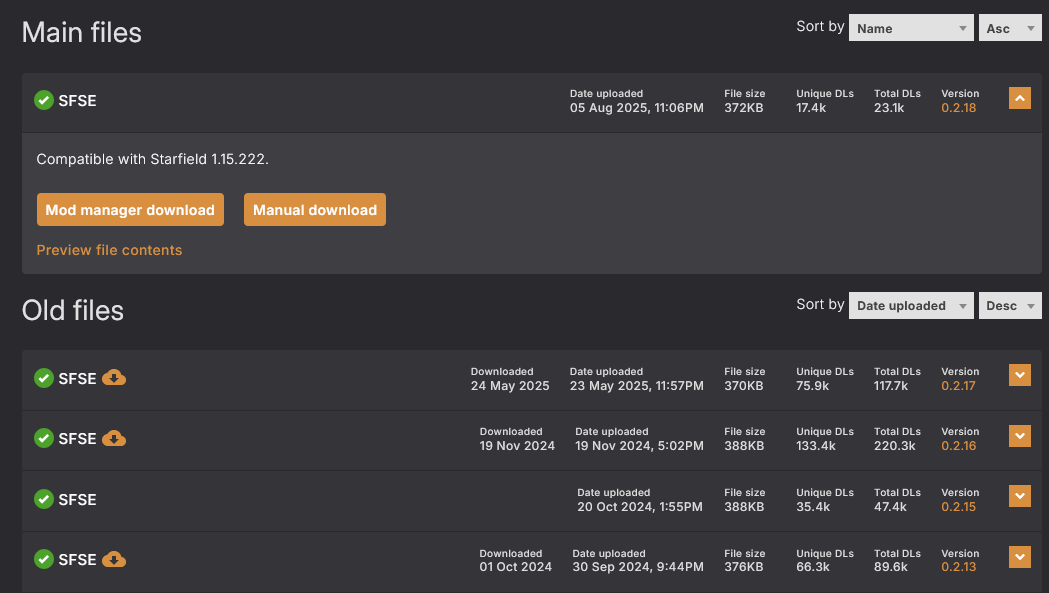Click the green checkmark on the 0.2.15 file row
Viewport: 1049px width, 593px height.
pyautogui.click(x=44, y=499)
